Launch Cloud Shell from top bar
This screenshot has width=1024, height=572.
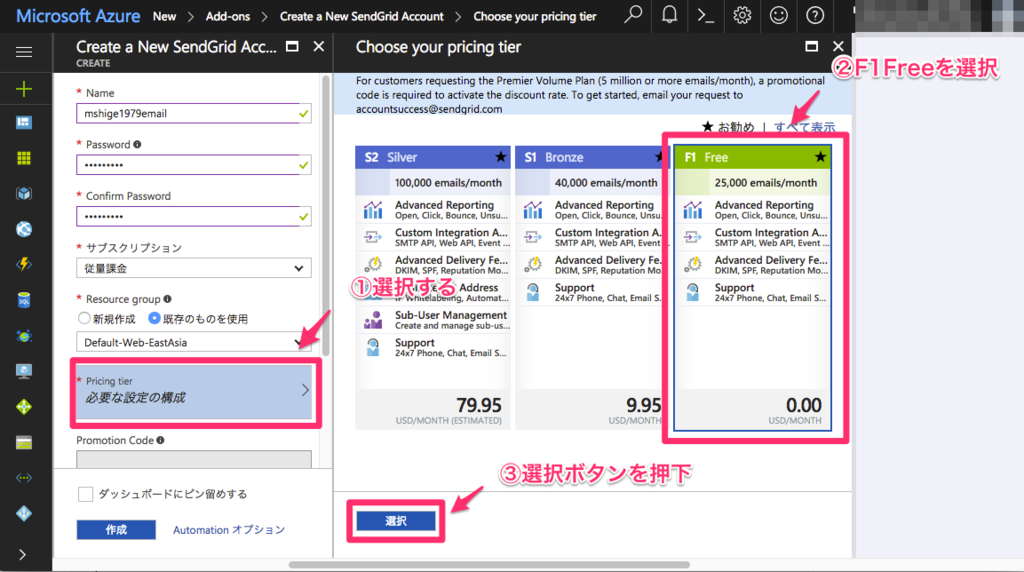pos(705,15)
